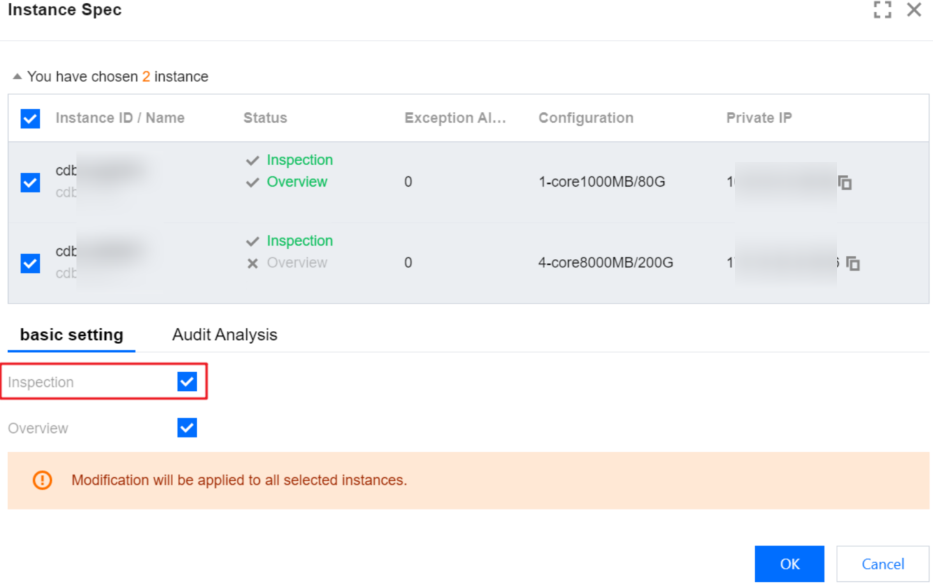The height and width of the screenshot is (584, 933).
Task: Uncheck the first instance row checkbox
Action: pos(30,182)
